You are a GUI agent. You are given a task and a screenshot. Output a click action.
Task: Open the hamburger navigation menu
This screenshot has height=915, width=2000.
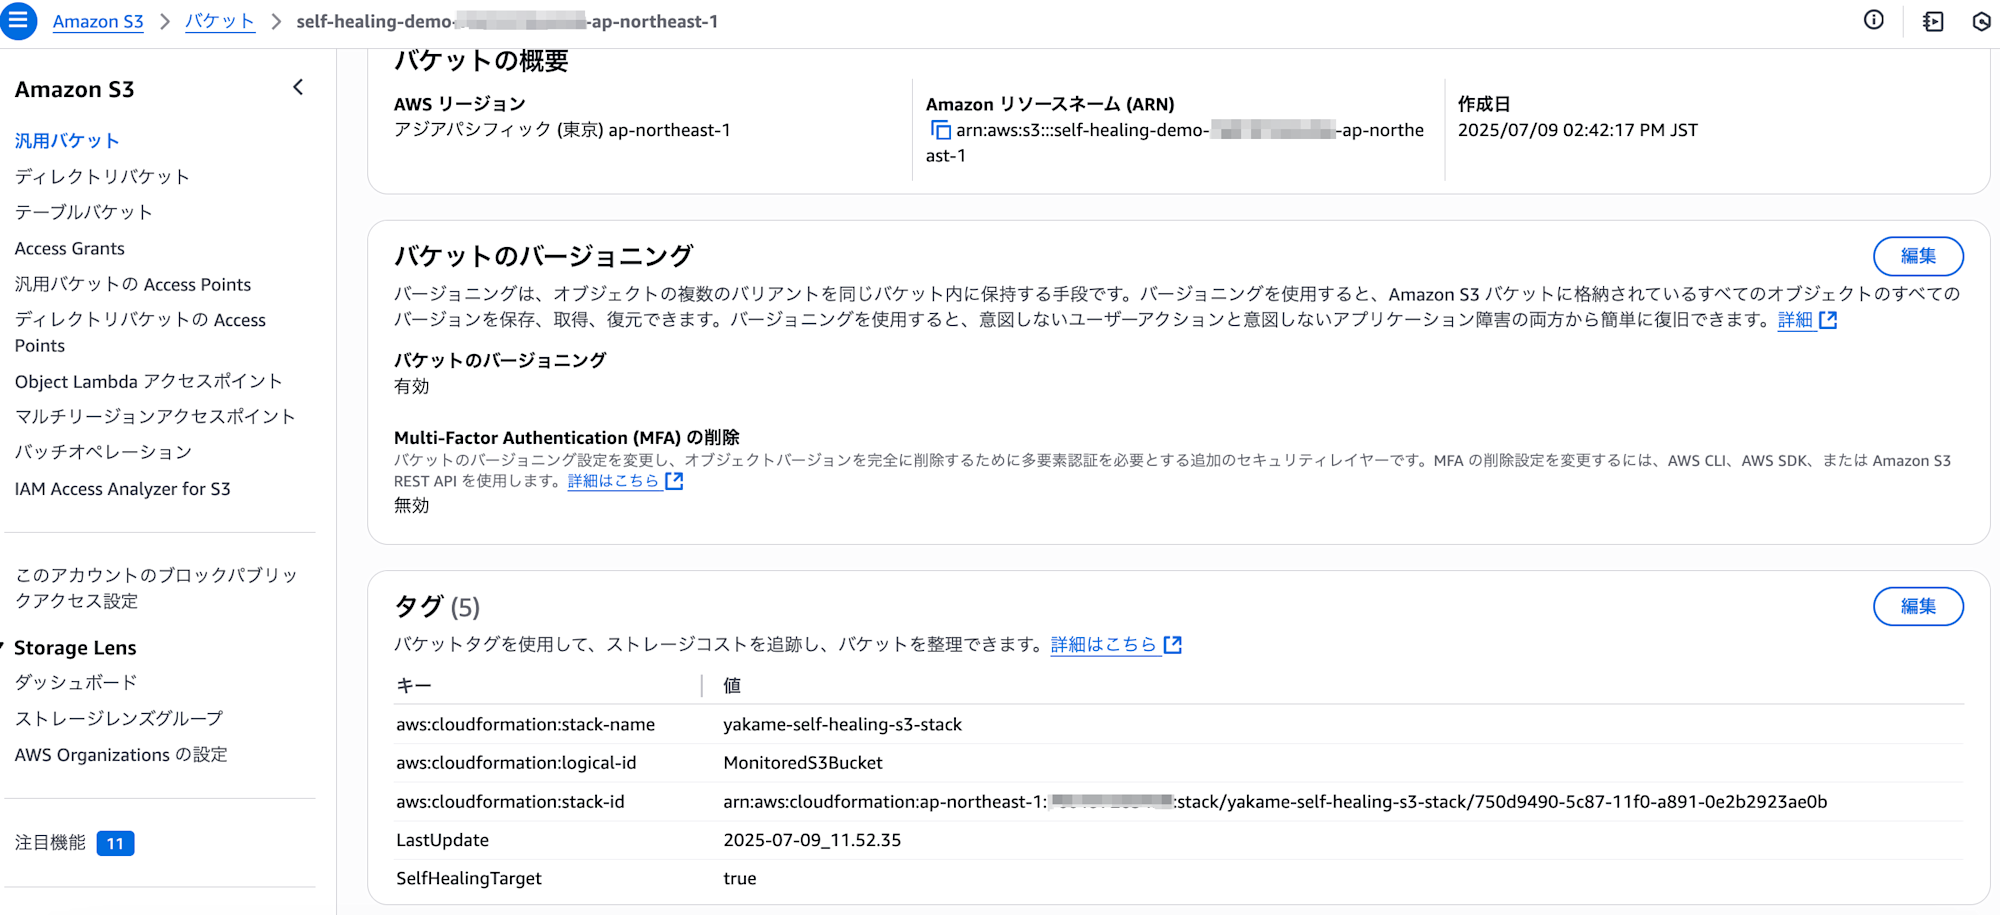(18, 21)
